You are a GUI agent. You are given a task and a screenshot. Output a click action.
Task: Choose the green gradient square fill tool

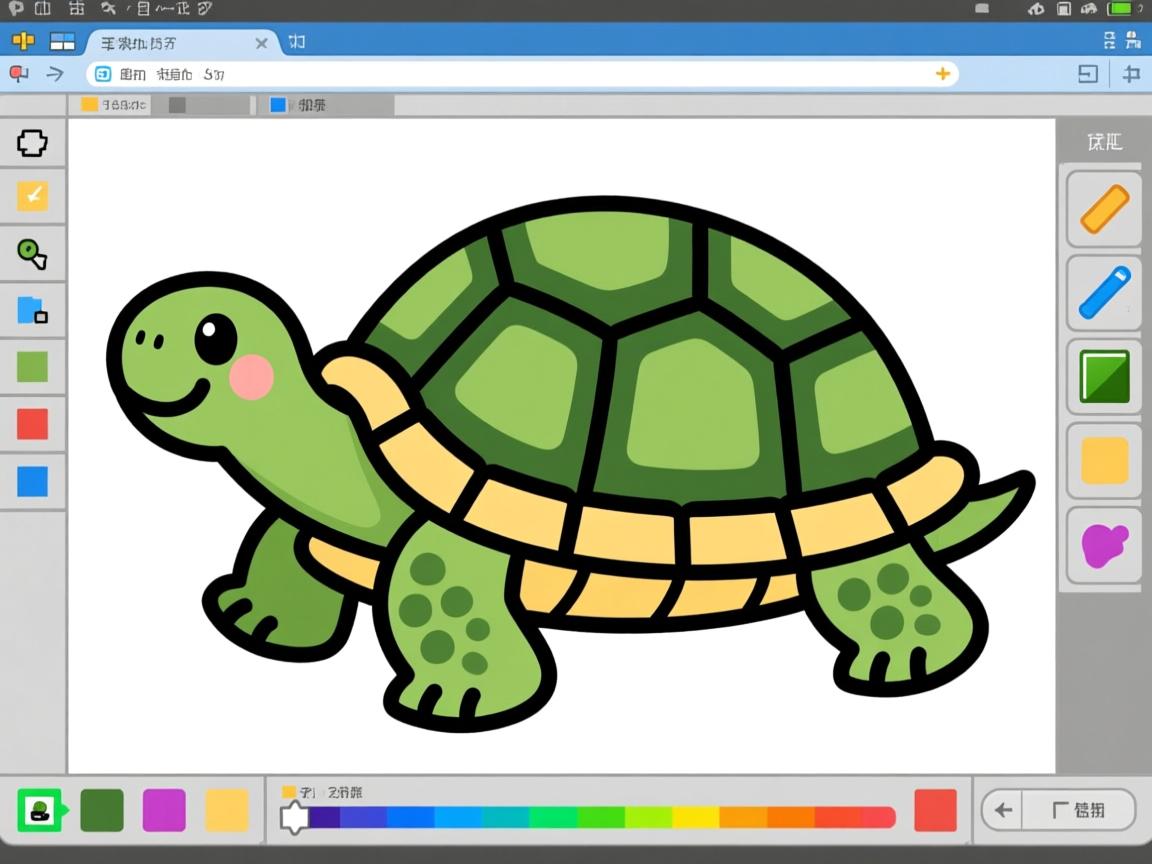1104,376
